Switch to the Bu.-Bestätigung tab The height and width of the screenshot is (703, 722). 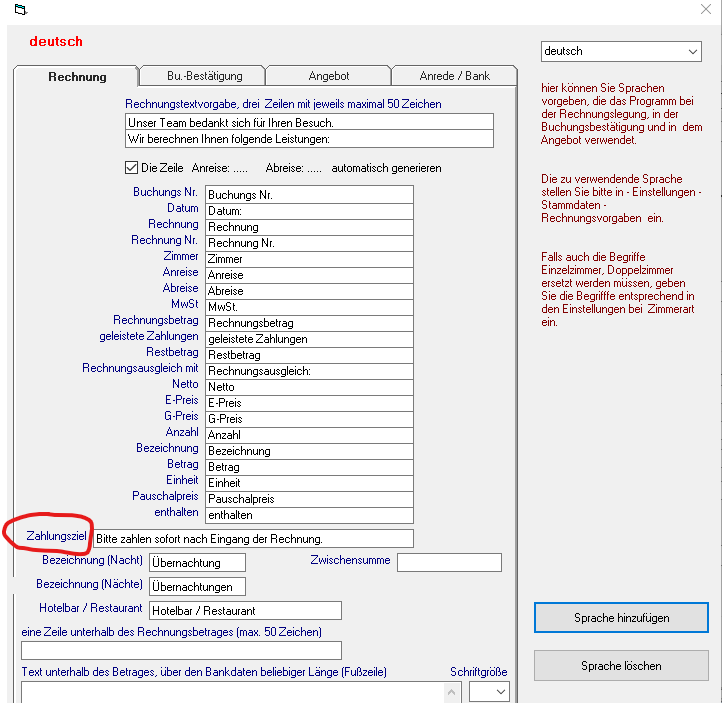point(202,76)
